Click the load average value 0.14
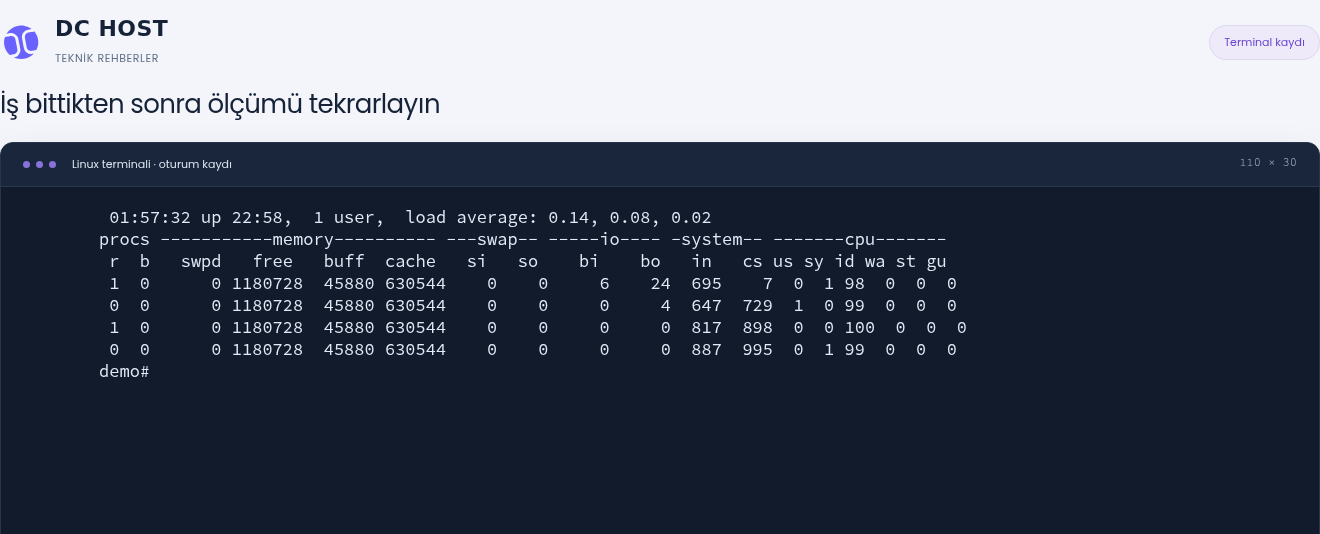Screen dimensions: 1320x534 (569, 218)
